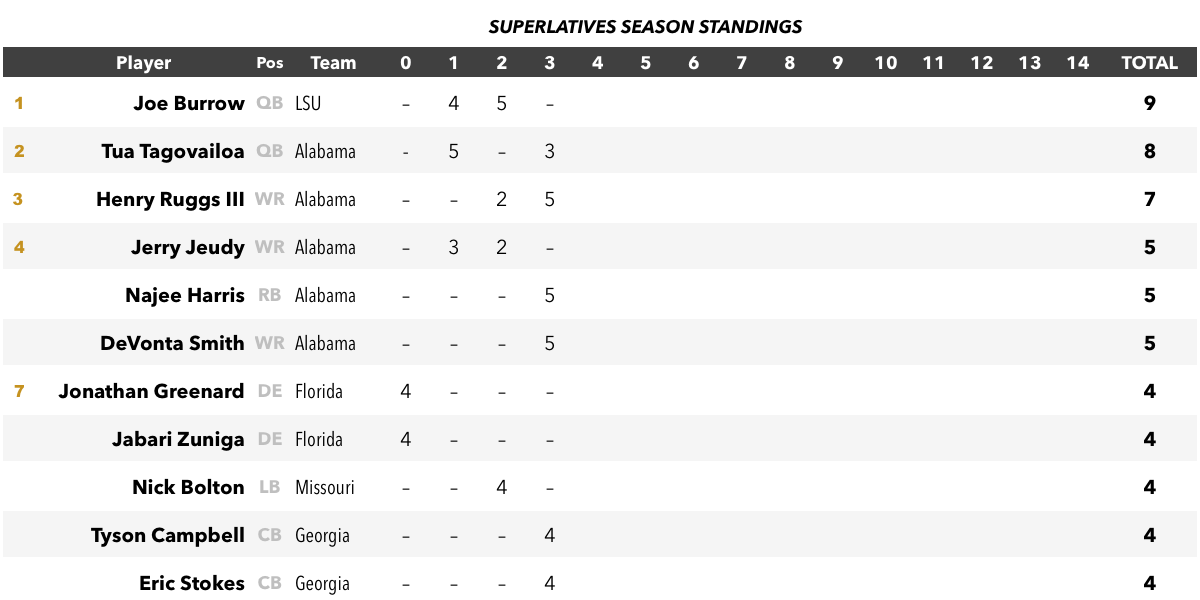This screenshot has width=1200, height=600.
Task: Select the week 14 column header
Action: tap(1078, 63)
